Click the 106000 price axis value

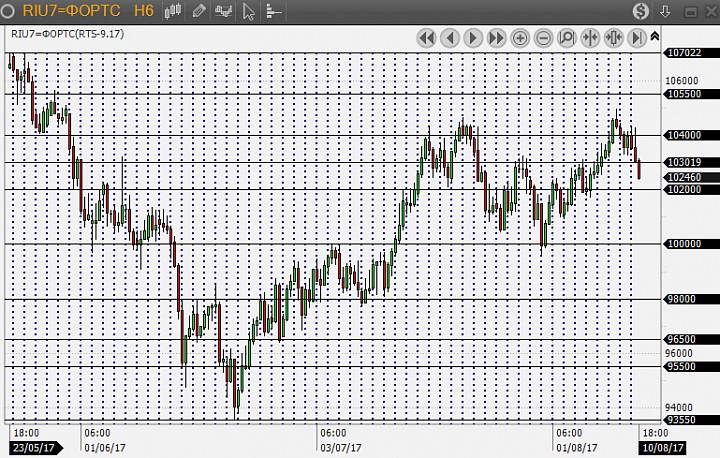pyautogui.click(x=681, y=80)
